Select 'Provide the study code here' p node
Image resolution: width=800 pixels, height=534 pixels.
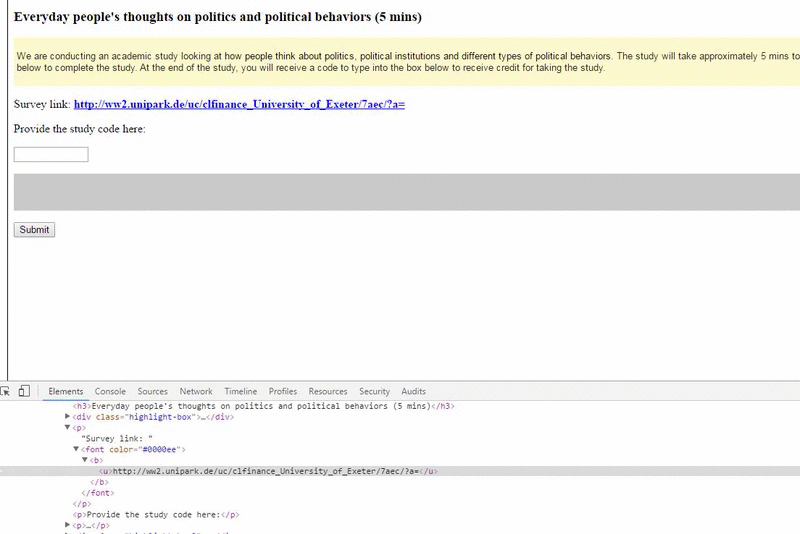156,515
